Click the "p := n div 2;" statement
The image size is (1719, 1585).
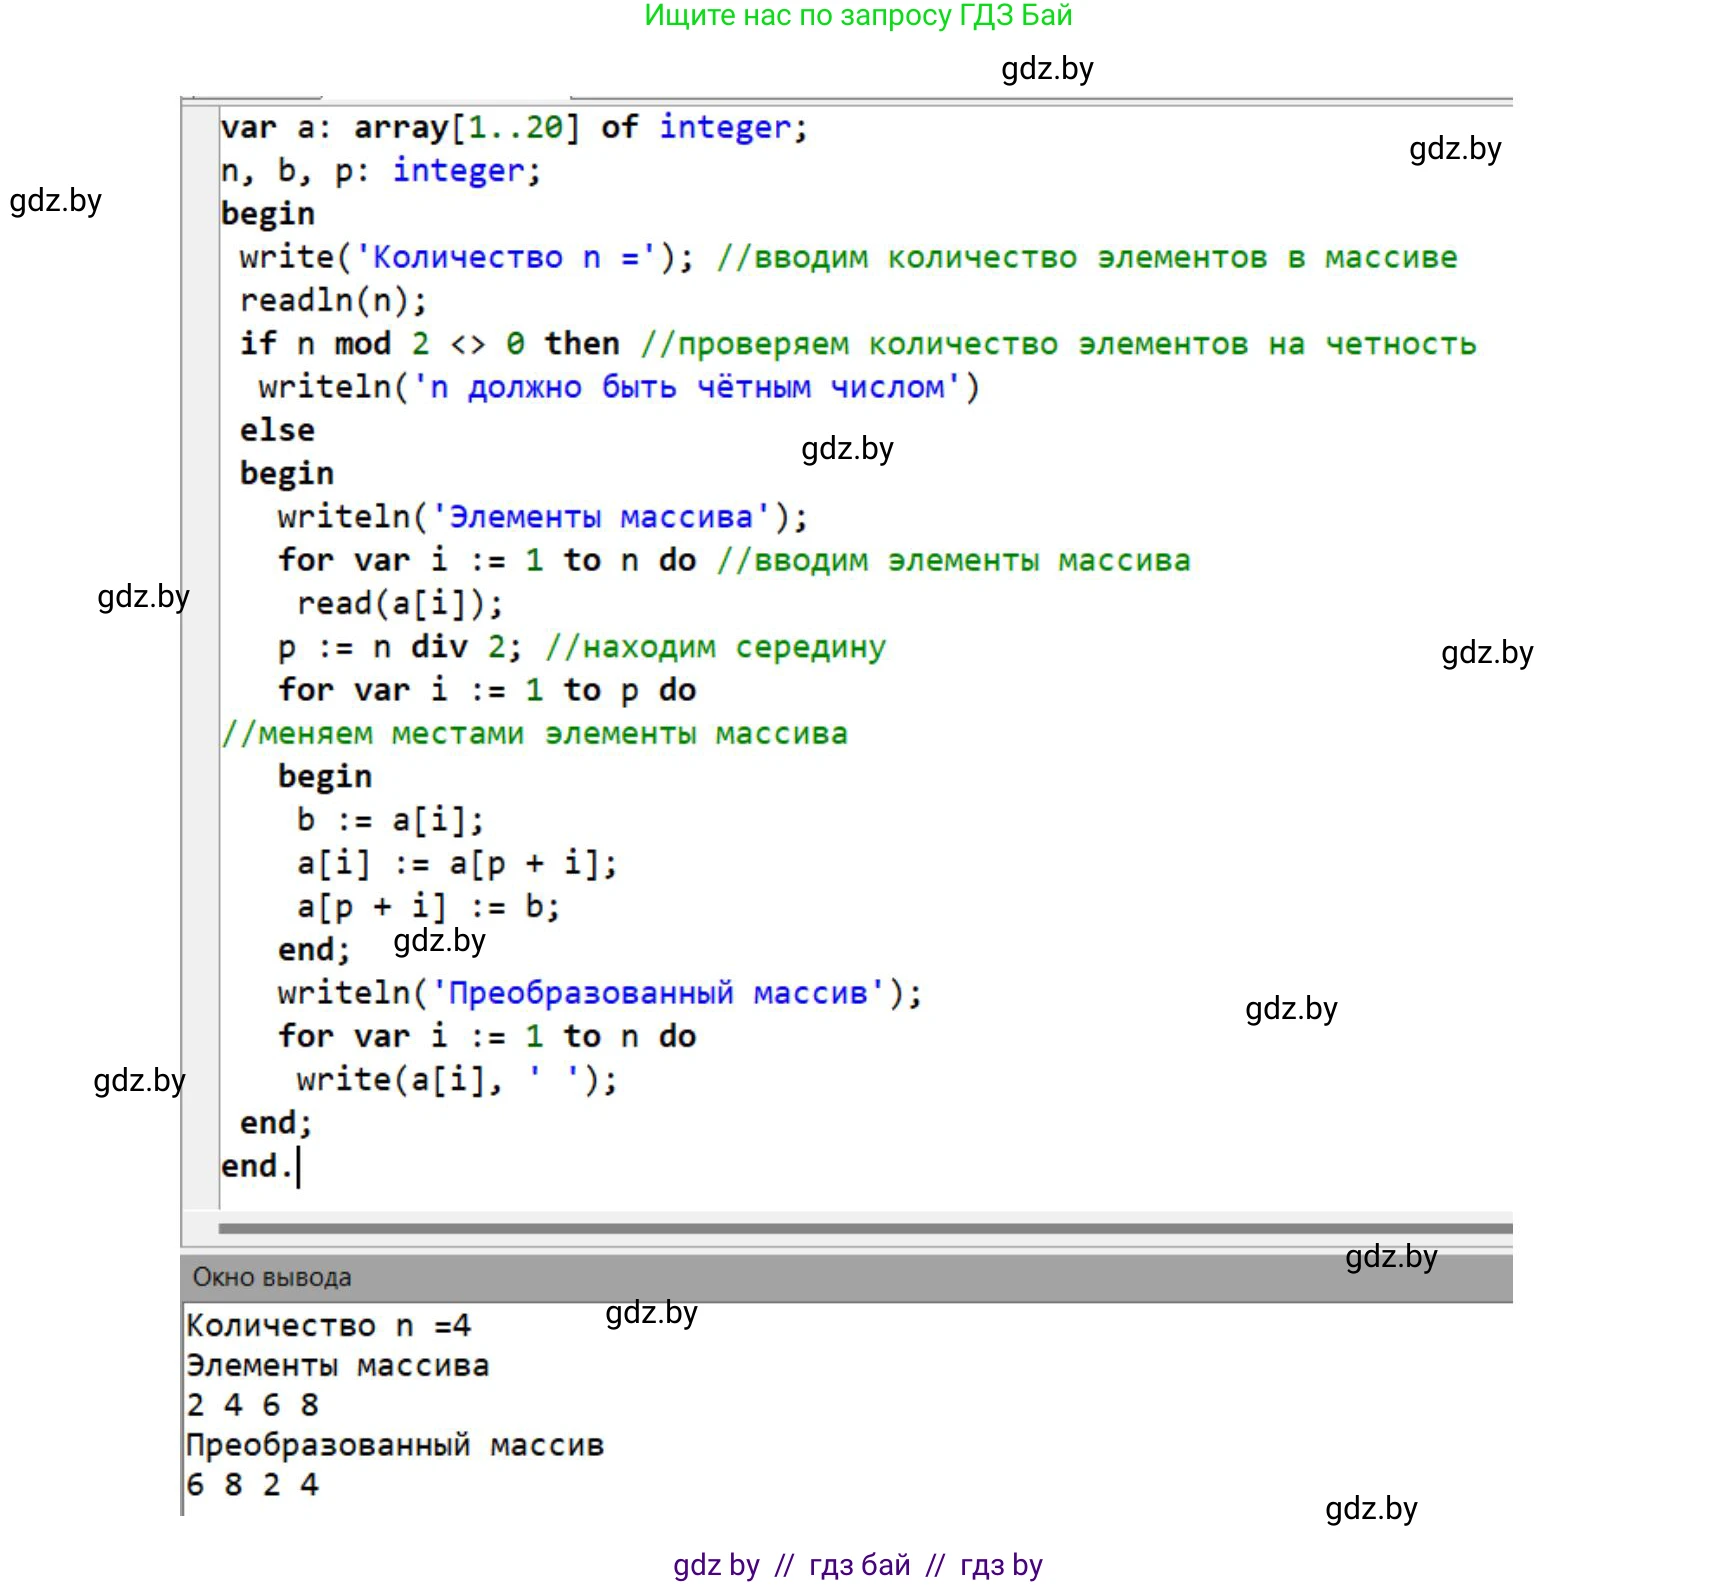tap(399, 647)
